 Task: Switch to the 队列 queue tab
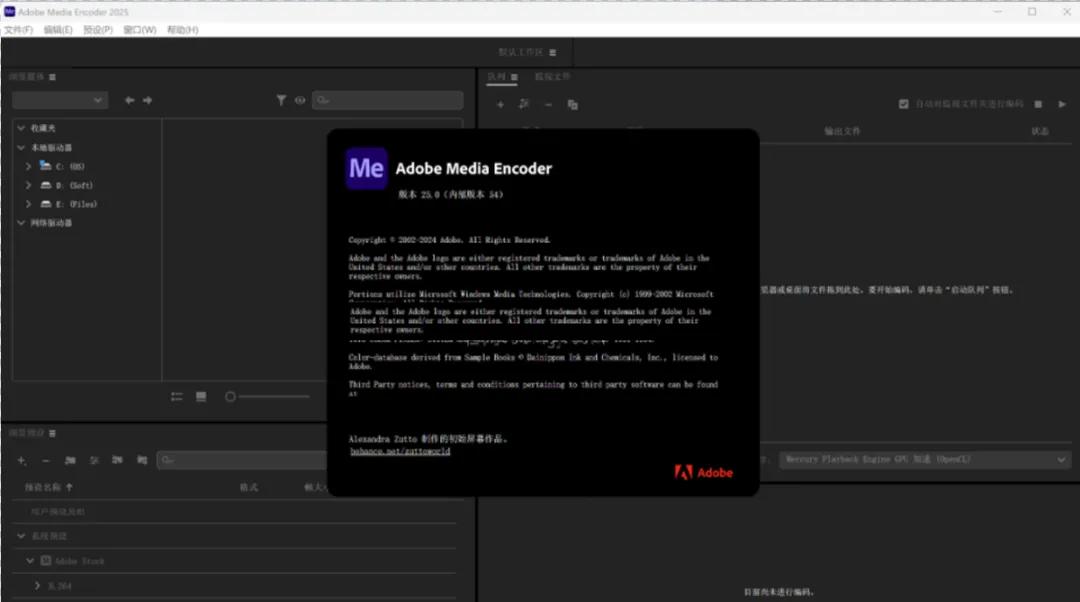click(x=497, y=76)
